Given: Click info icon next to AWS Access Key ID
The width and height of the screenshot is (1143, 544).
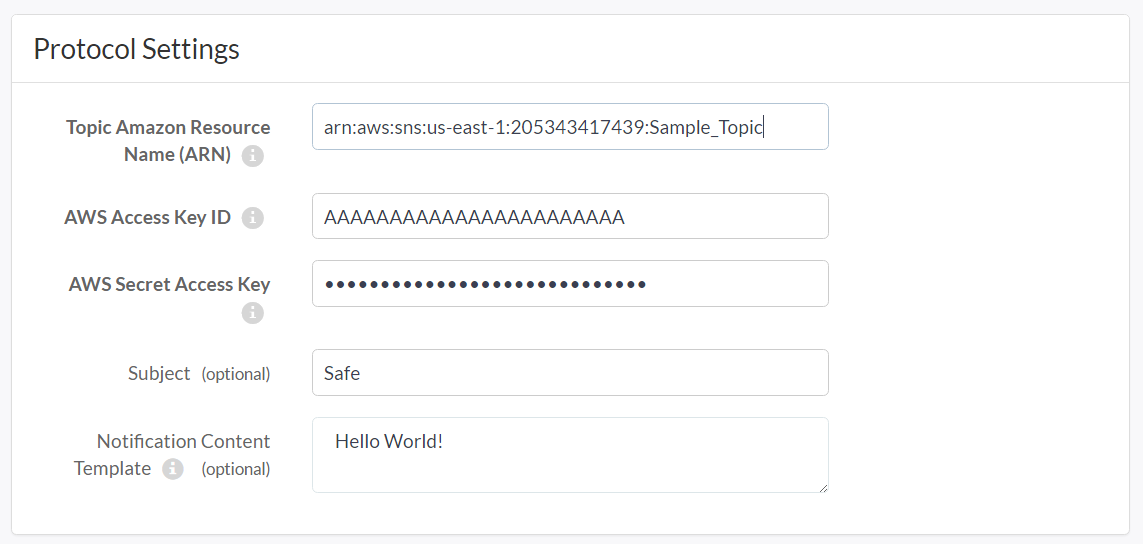Looking at the screenshot, I should pos(253,218).
